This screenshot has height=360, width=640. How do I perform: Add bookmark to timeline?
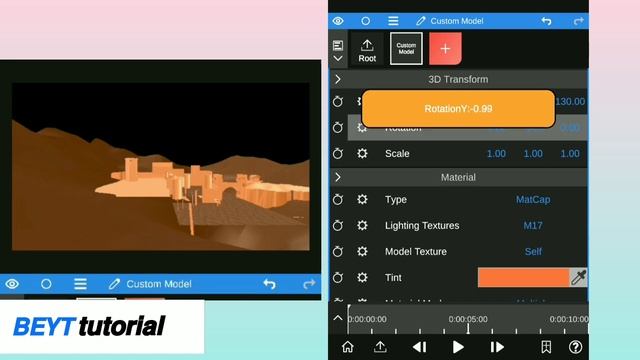(x=546, y=347)
